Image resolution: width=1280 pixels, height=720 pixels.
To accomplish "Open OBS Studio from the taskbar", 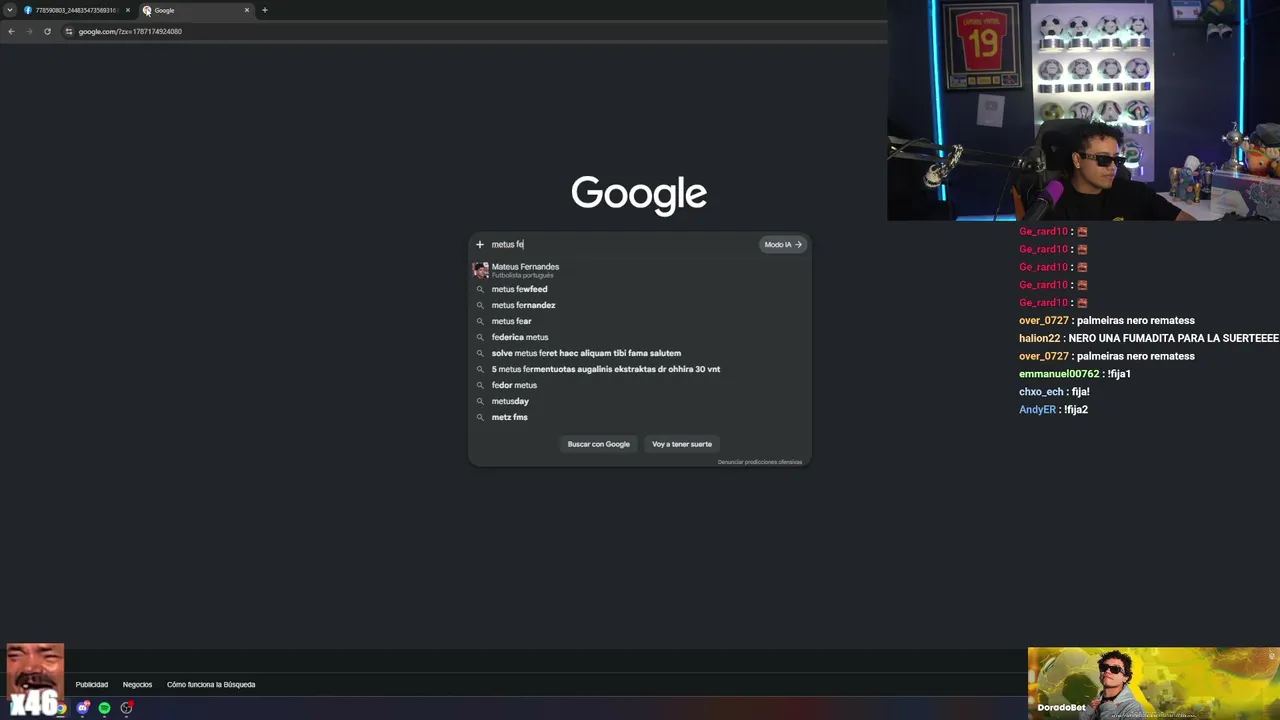I will 126,708.
